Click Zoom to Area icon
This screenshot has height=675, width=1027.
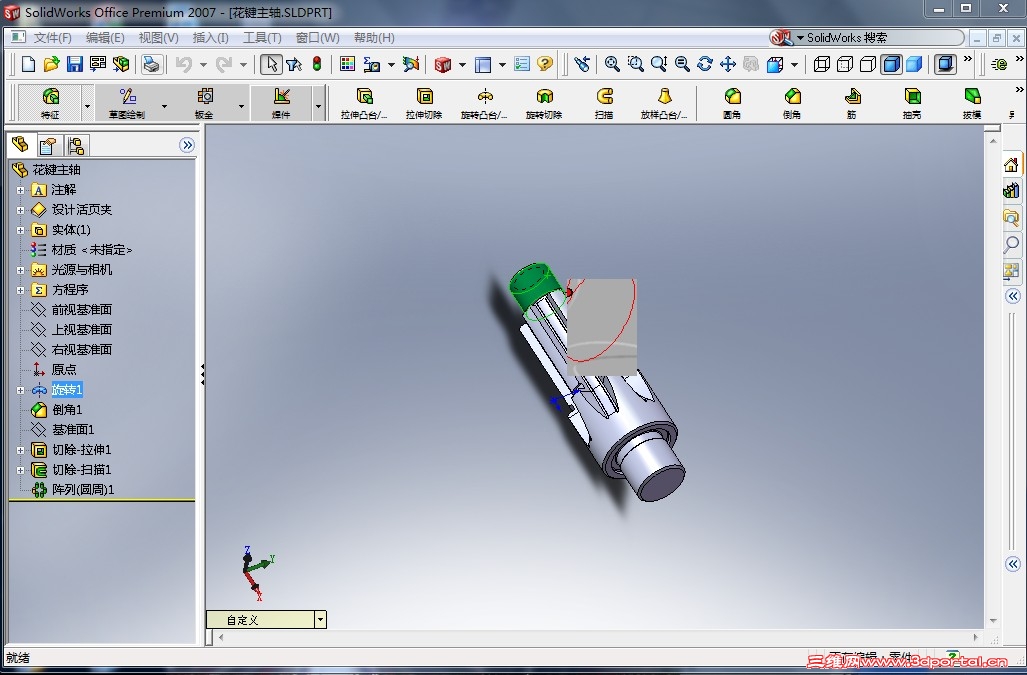pyautogui.click(x=635, y=64)
